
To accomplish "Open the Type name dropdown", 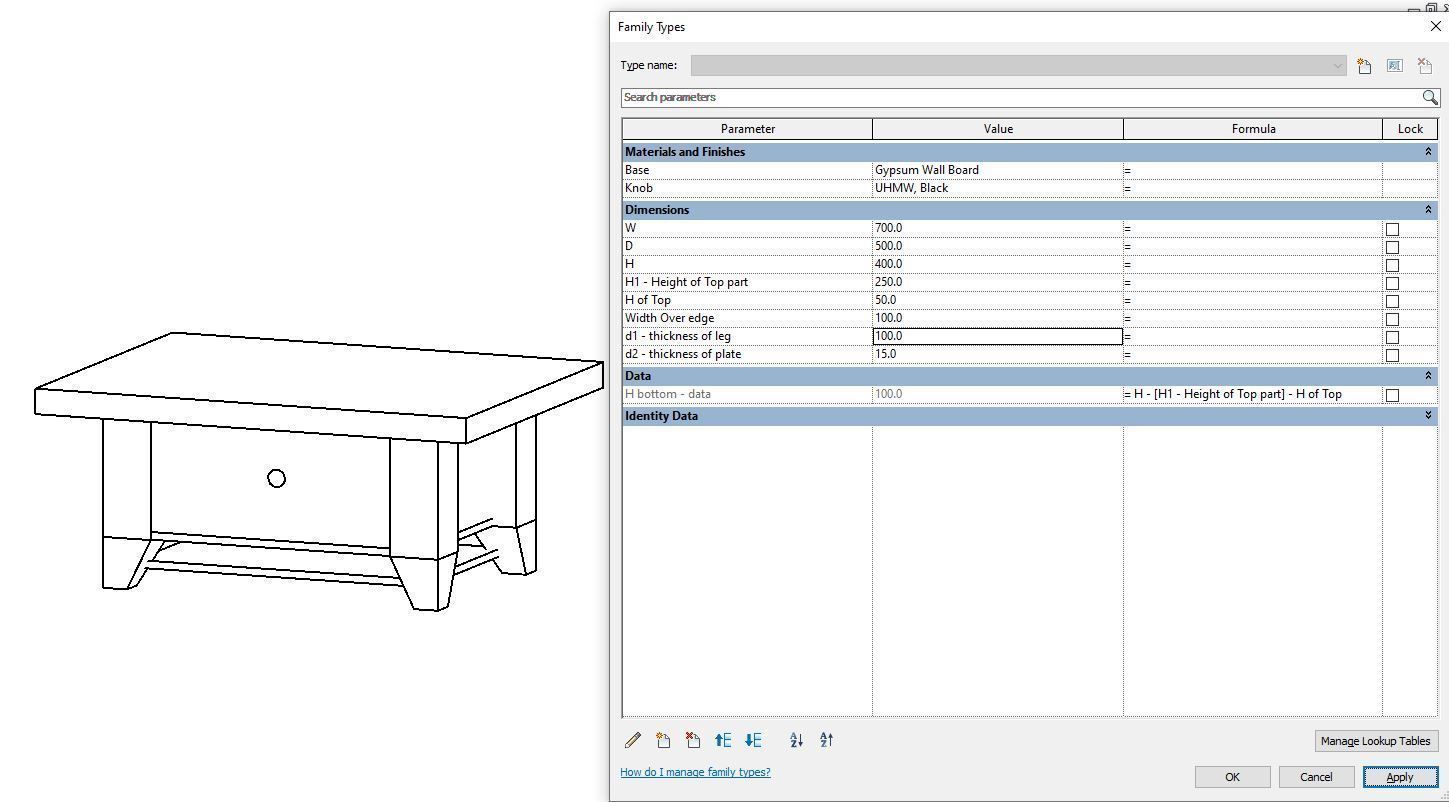I will [x=1340, y=65].
